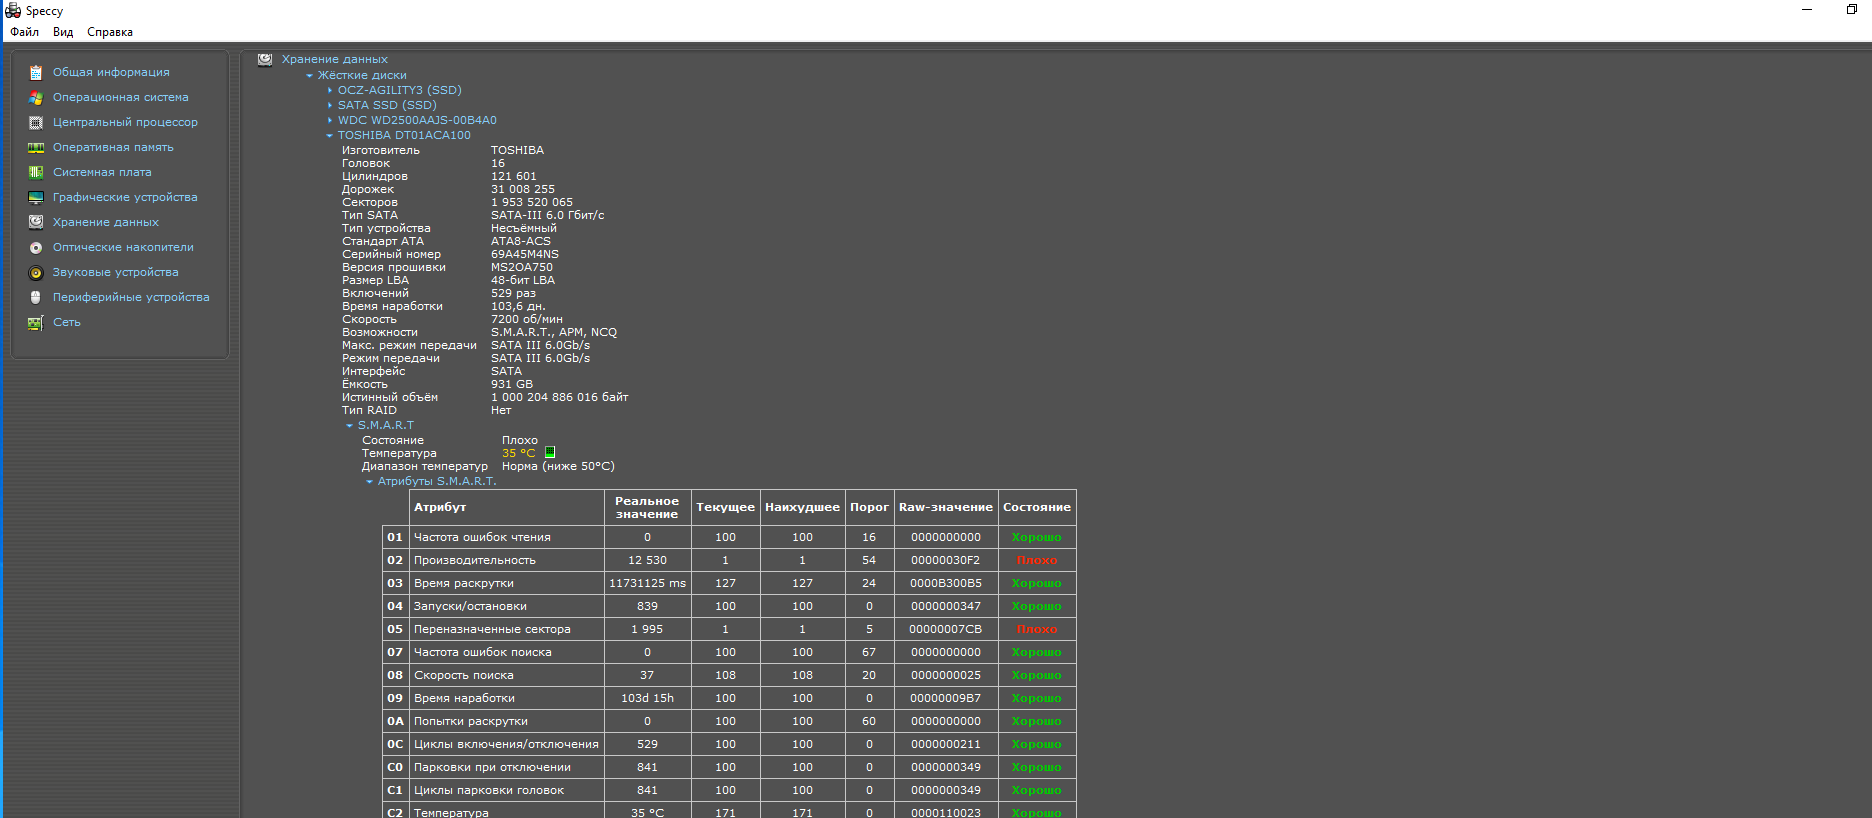Go to Операционная система section
Viewport: 1872px width, 818px height.
121,97
